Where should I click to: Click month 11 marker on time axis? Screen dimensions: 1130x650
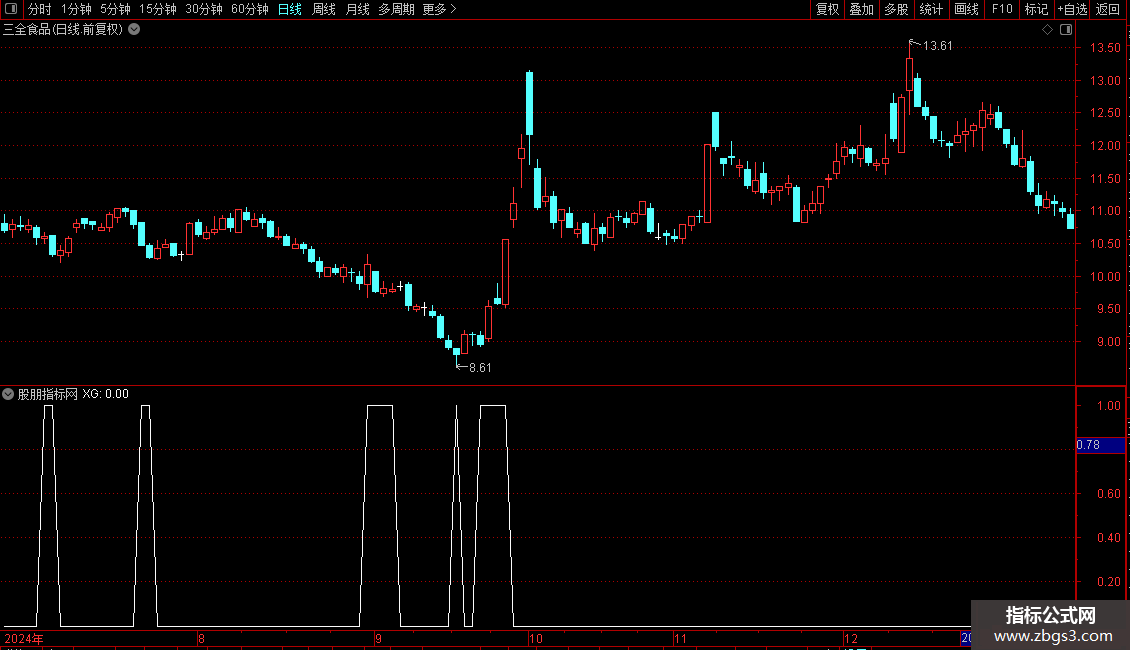pos(680,638)
